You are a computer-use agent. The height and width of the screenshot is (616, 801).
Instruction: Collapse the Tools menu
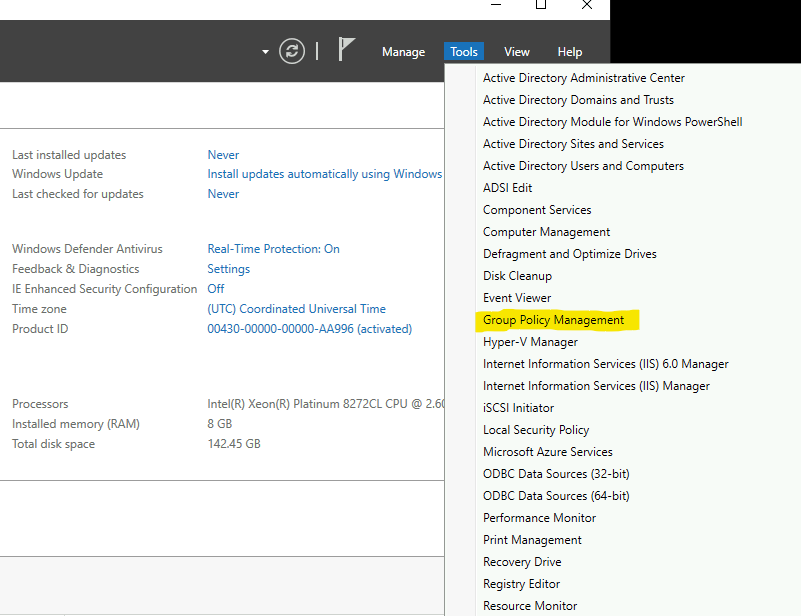464,52
